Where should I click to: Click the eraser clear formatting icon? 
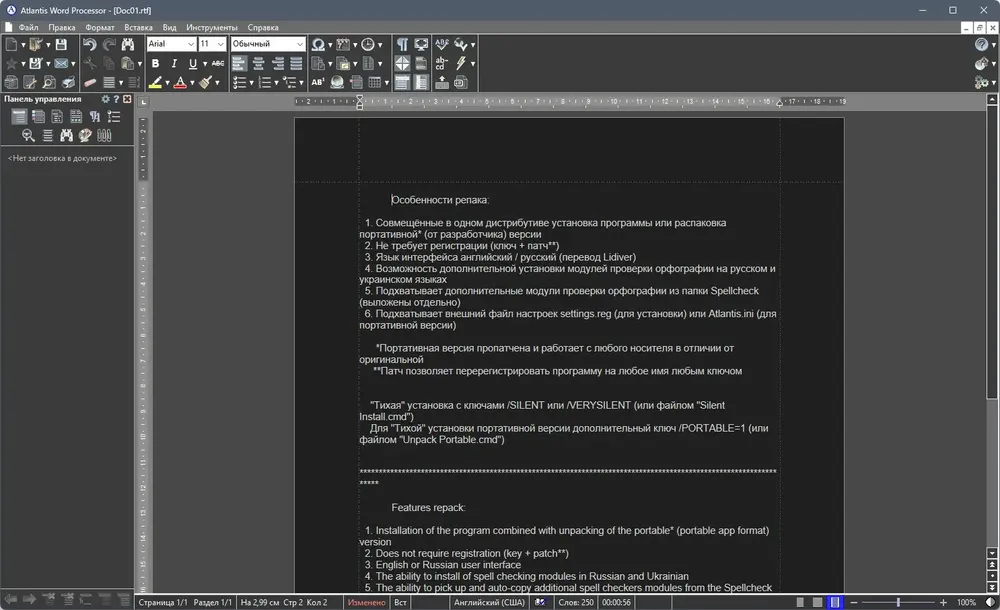pos(90,82)
